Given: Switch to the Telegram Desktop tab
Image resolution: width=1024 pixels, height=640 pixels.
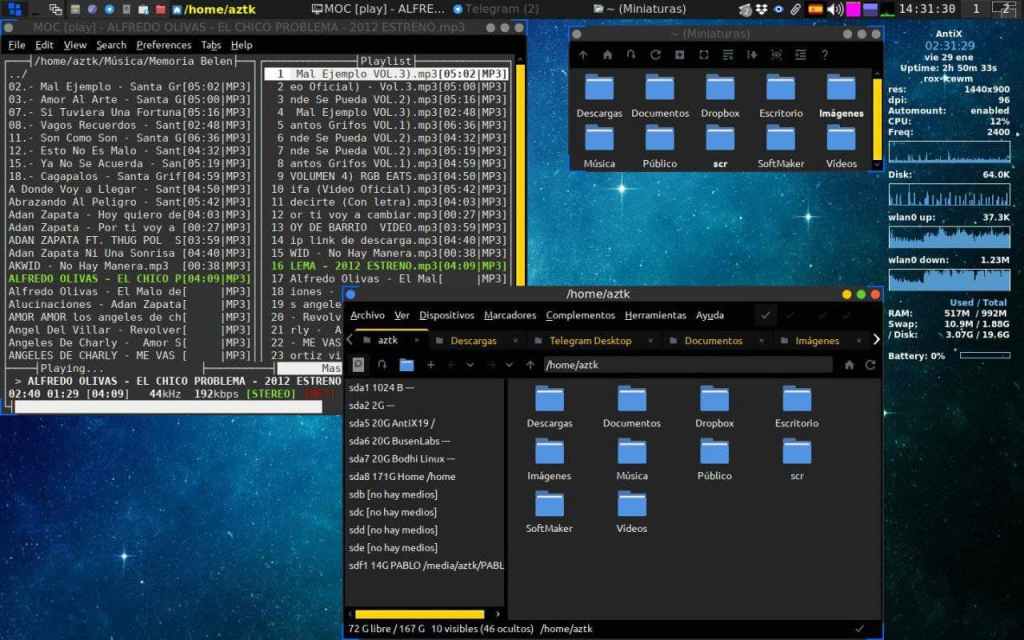Looking at the screenshot, I should coord(590,340).
